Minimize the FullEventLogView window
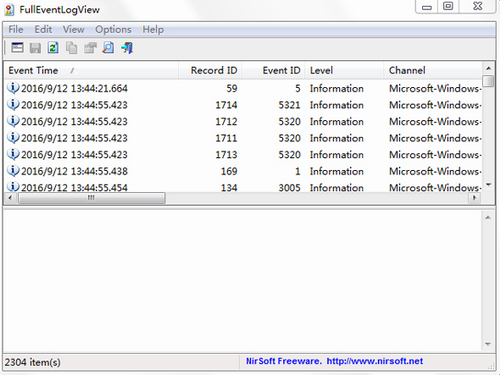The image size is (500, 375). coord(427,6)
